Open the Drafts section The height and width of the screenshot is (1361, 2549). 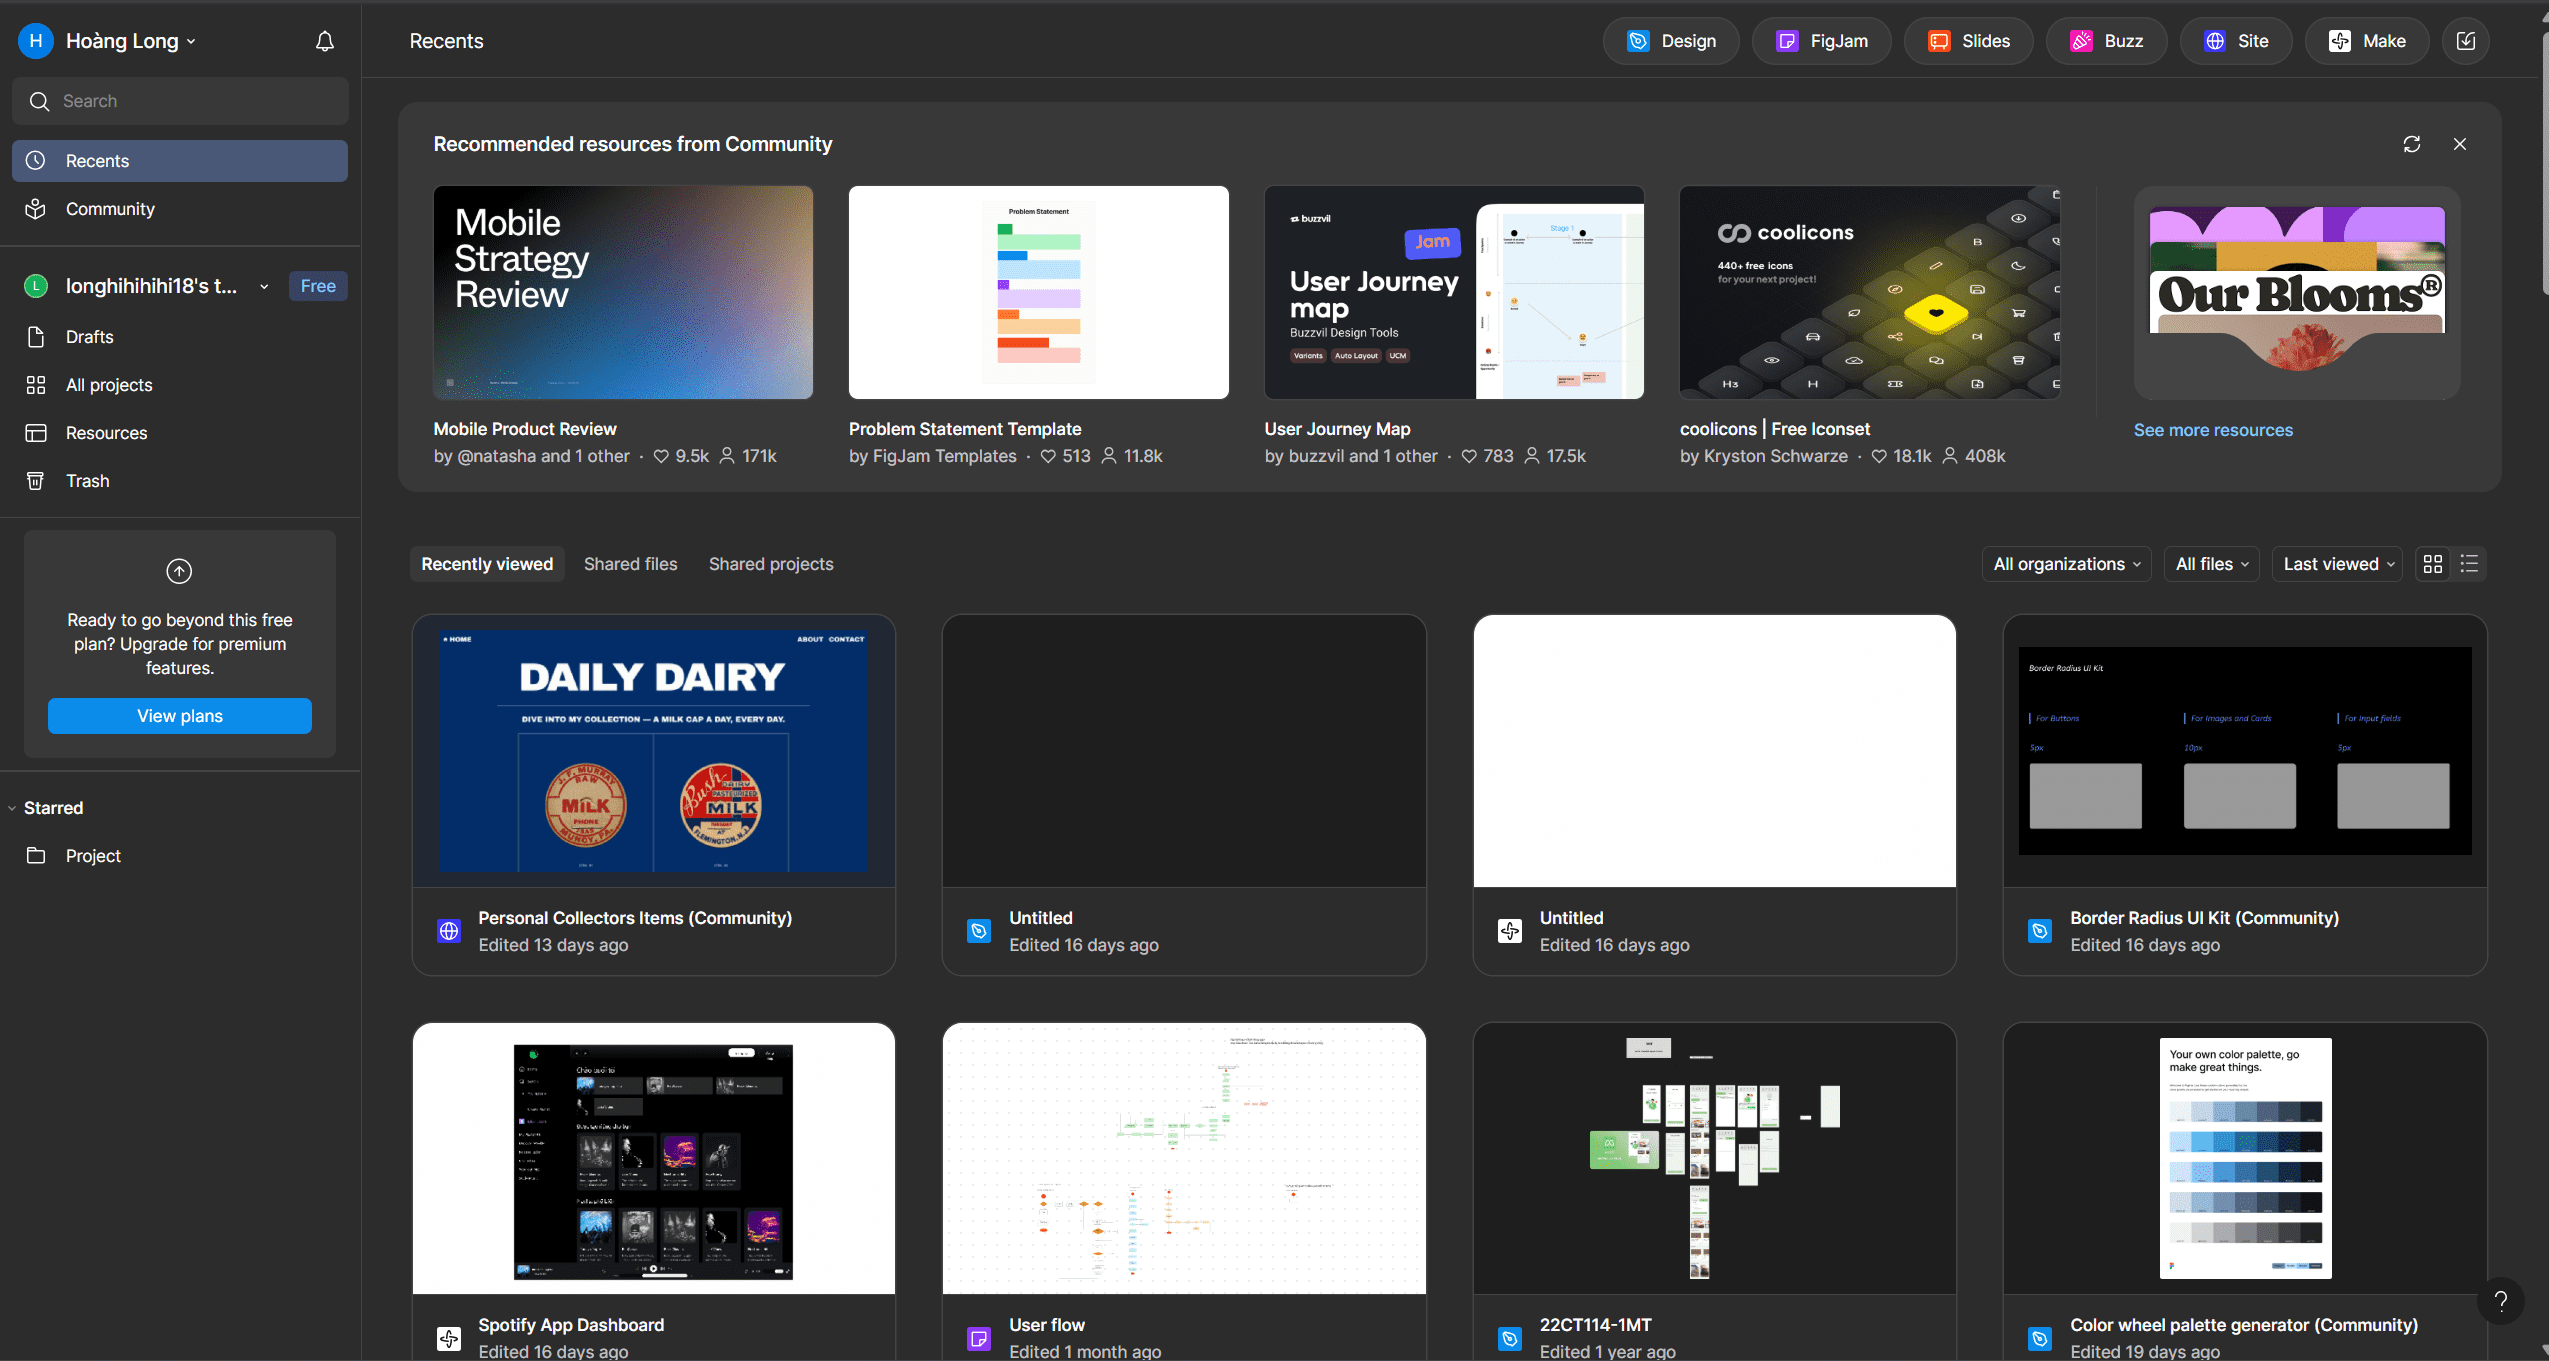tap(89, 337)
